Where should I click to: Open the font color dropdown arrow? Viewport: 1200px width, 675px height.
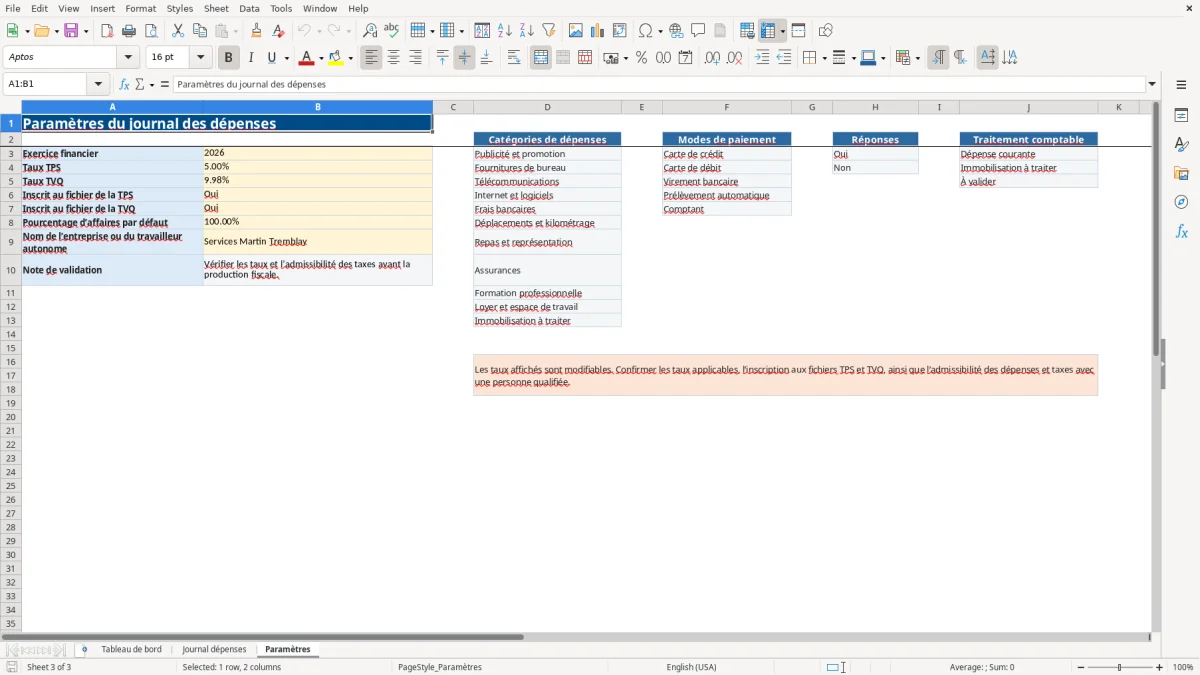pyautogui.click(x=321, y=58)
